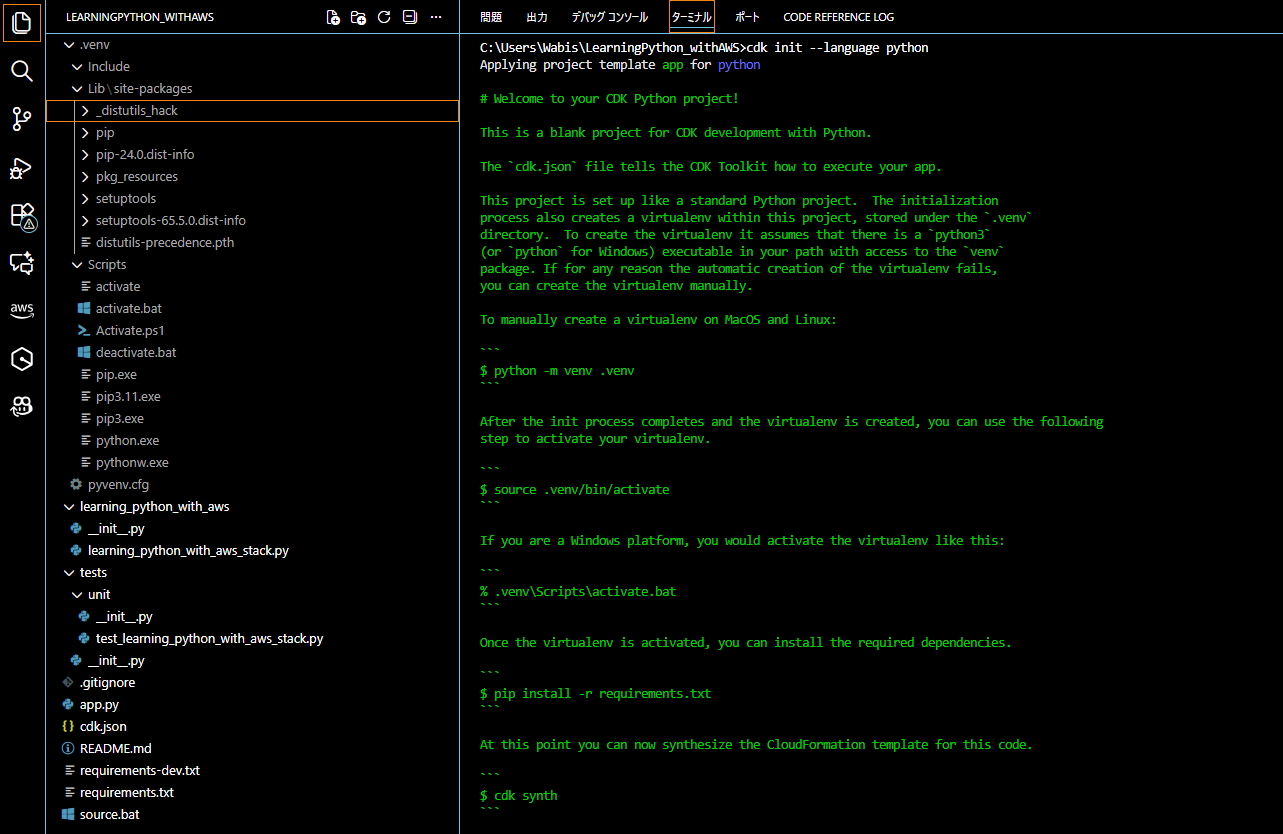1283x834 pixels.
Task: Collapse the Include folder
Action: [77, 66]
